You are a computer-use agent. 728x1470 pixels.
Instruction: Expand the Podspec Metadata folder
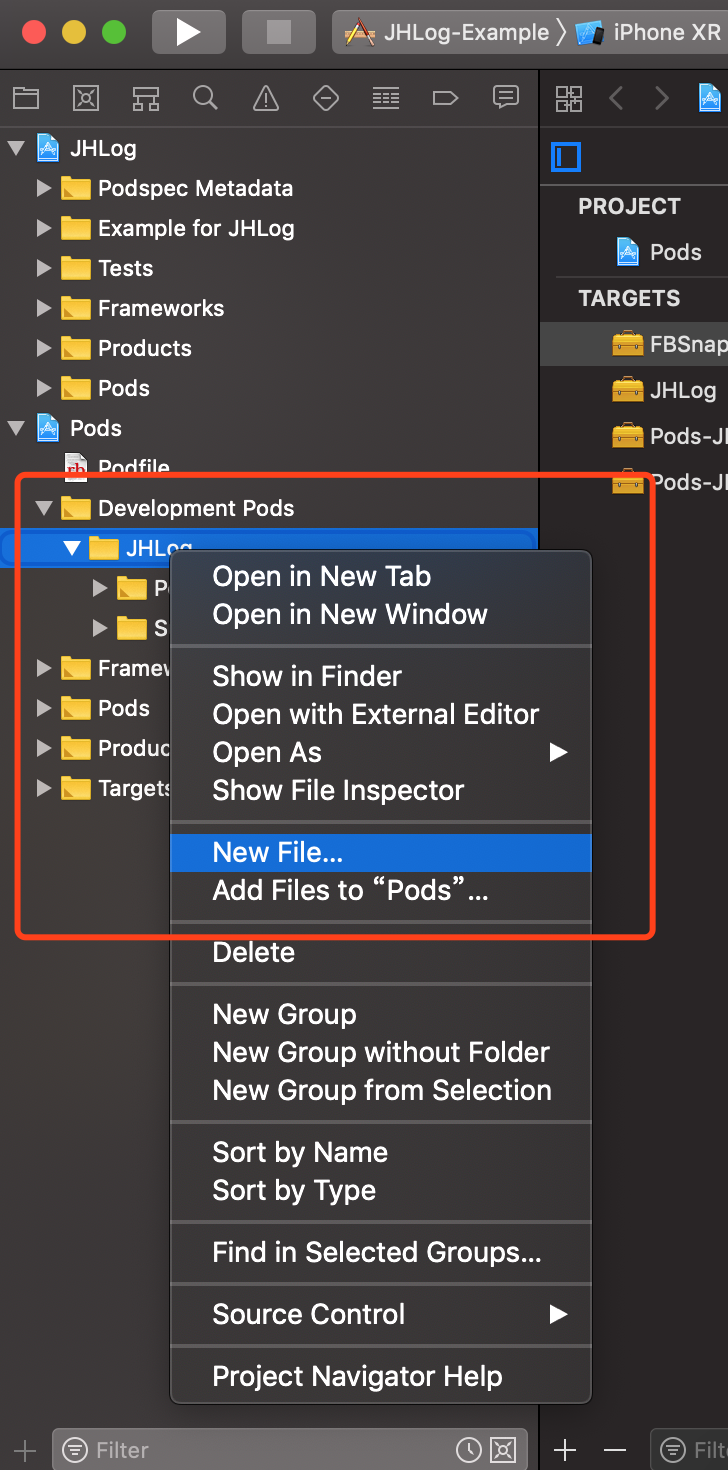(x=43, y=188)
